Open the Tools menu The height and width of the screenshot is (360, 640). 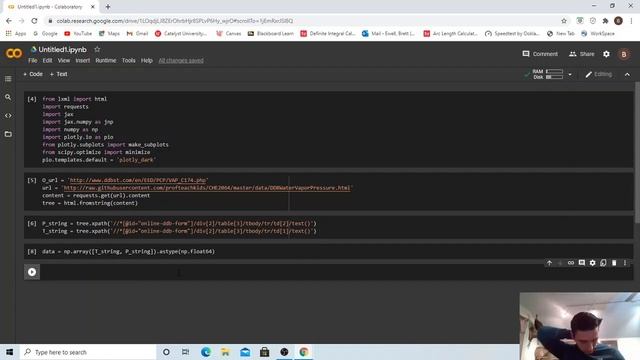pyautogui.click(x=128, y=60)
